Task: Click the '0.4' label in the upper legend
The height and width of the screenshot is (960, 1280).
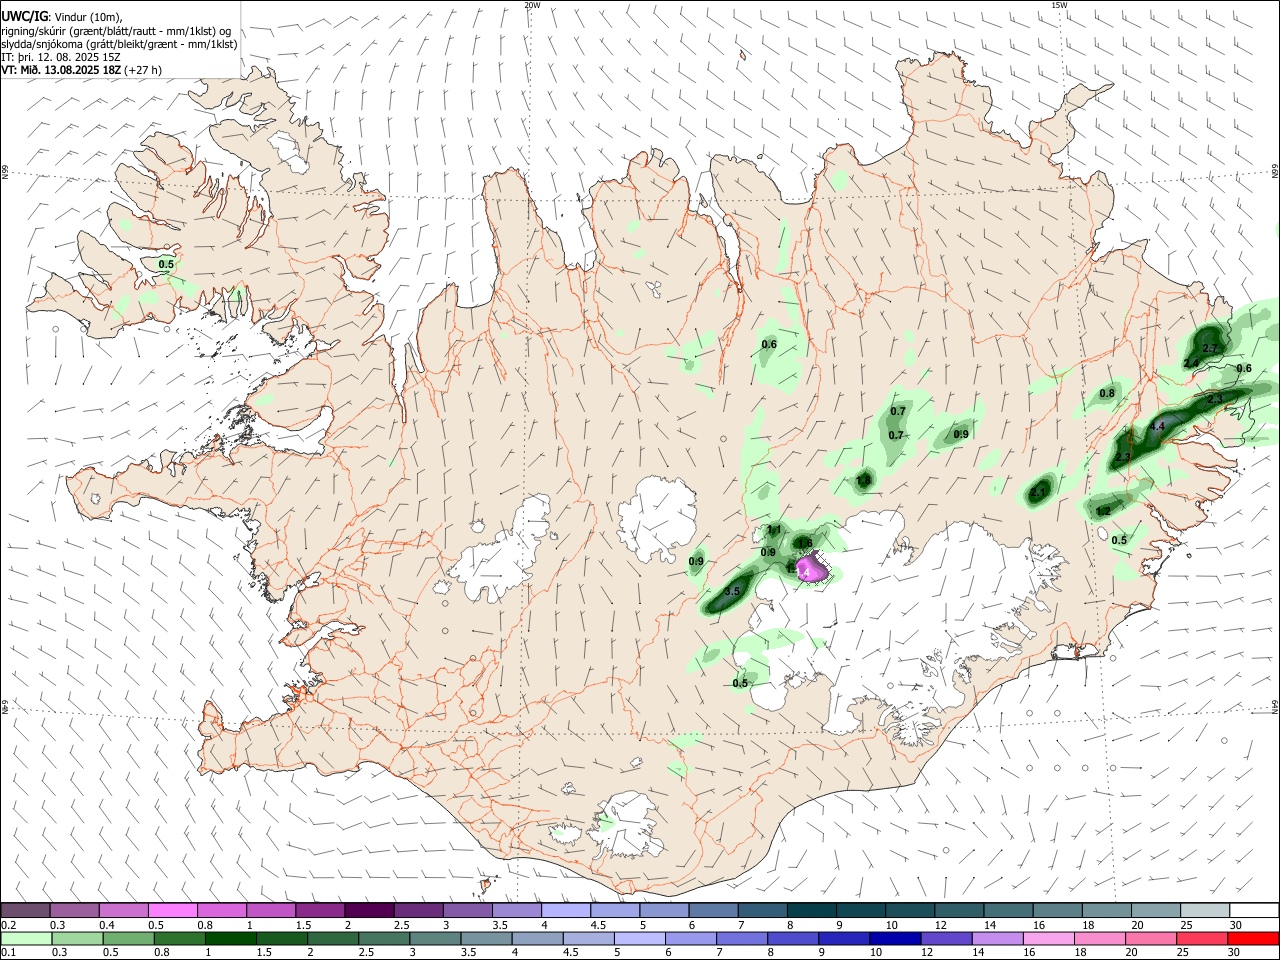Action: pyautogui.click(x=106, y=925)
